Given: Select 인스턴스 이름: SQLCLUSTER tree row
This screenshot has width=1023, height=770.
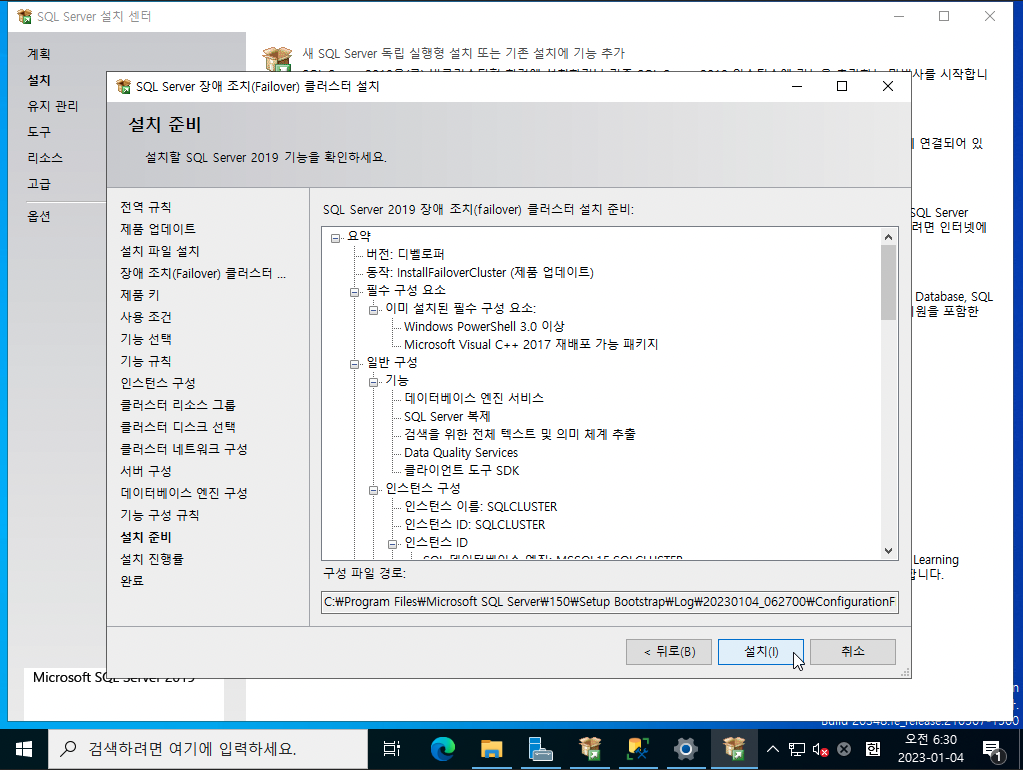Looking at the screenshot, I should pos(480,506).
